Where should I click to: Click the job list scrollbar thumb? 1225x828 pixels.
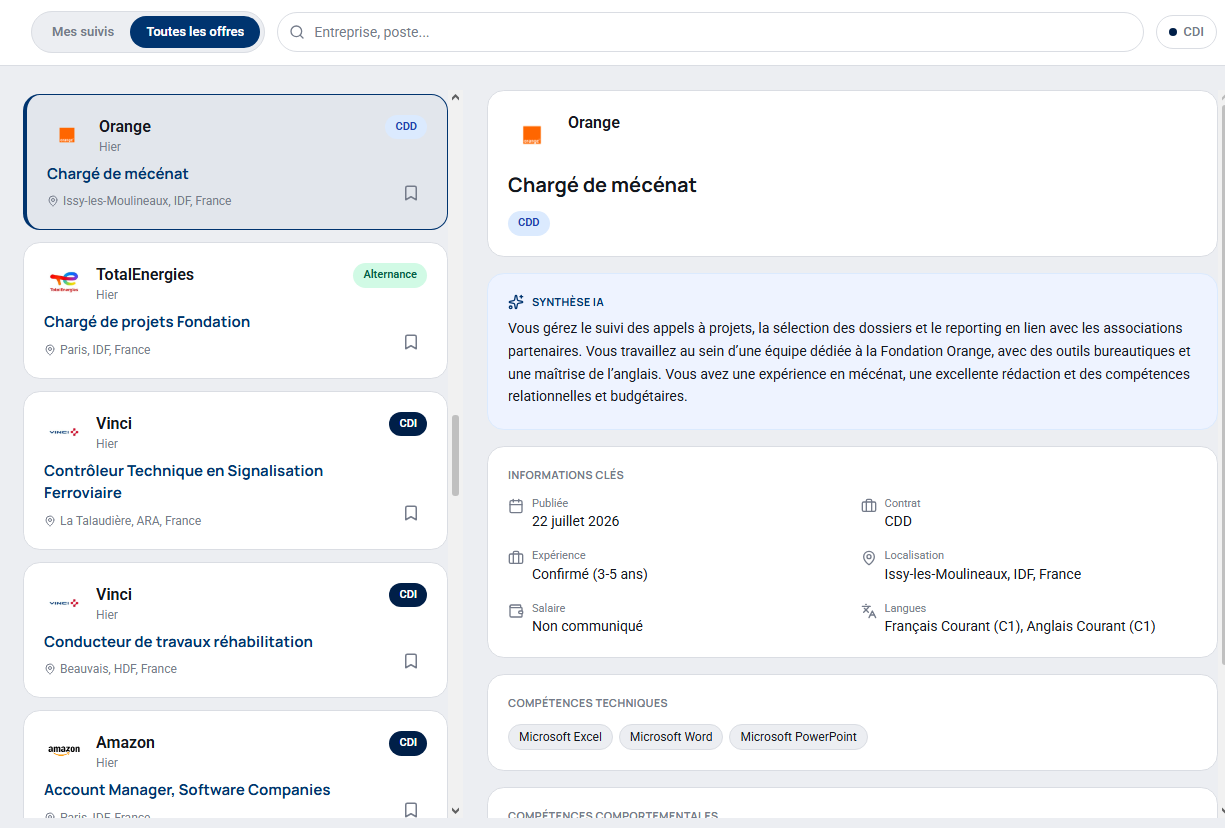(x=456, y=455)
